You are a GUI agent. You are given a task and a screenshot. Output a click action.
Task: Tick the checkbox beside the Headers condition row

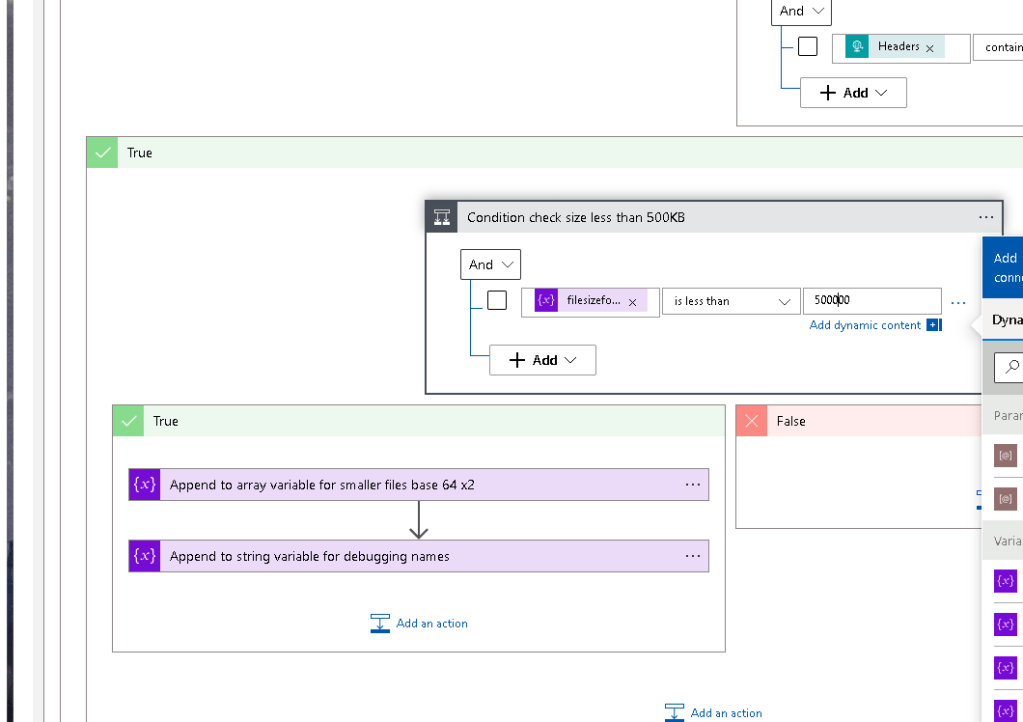coord(808,46)
